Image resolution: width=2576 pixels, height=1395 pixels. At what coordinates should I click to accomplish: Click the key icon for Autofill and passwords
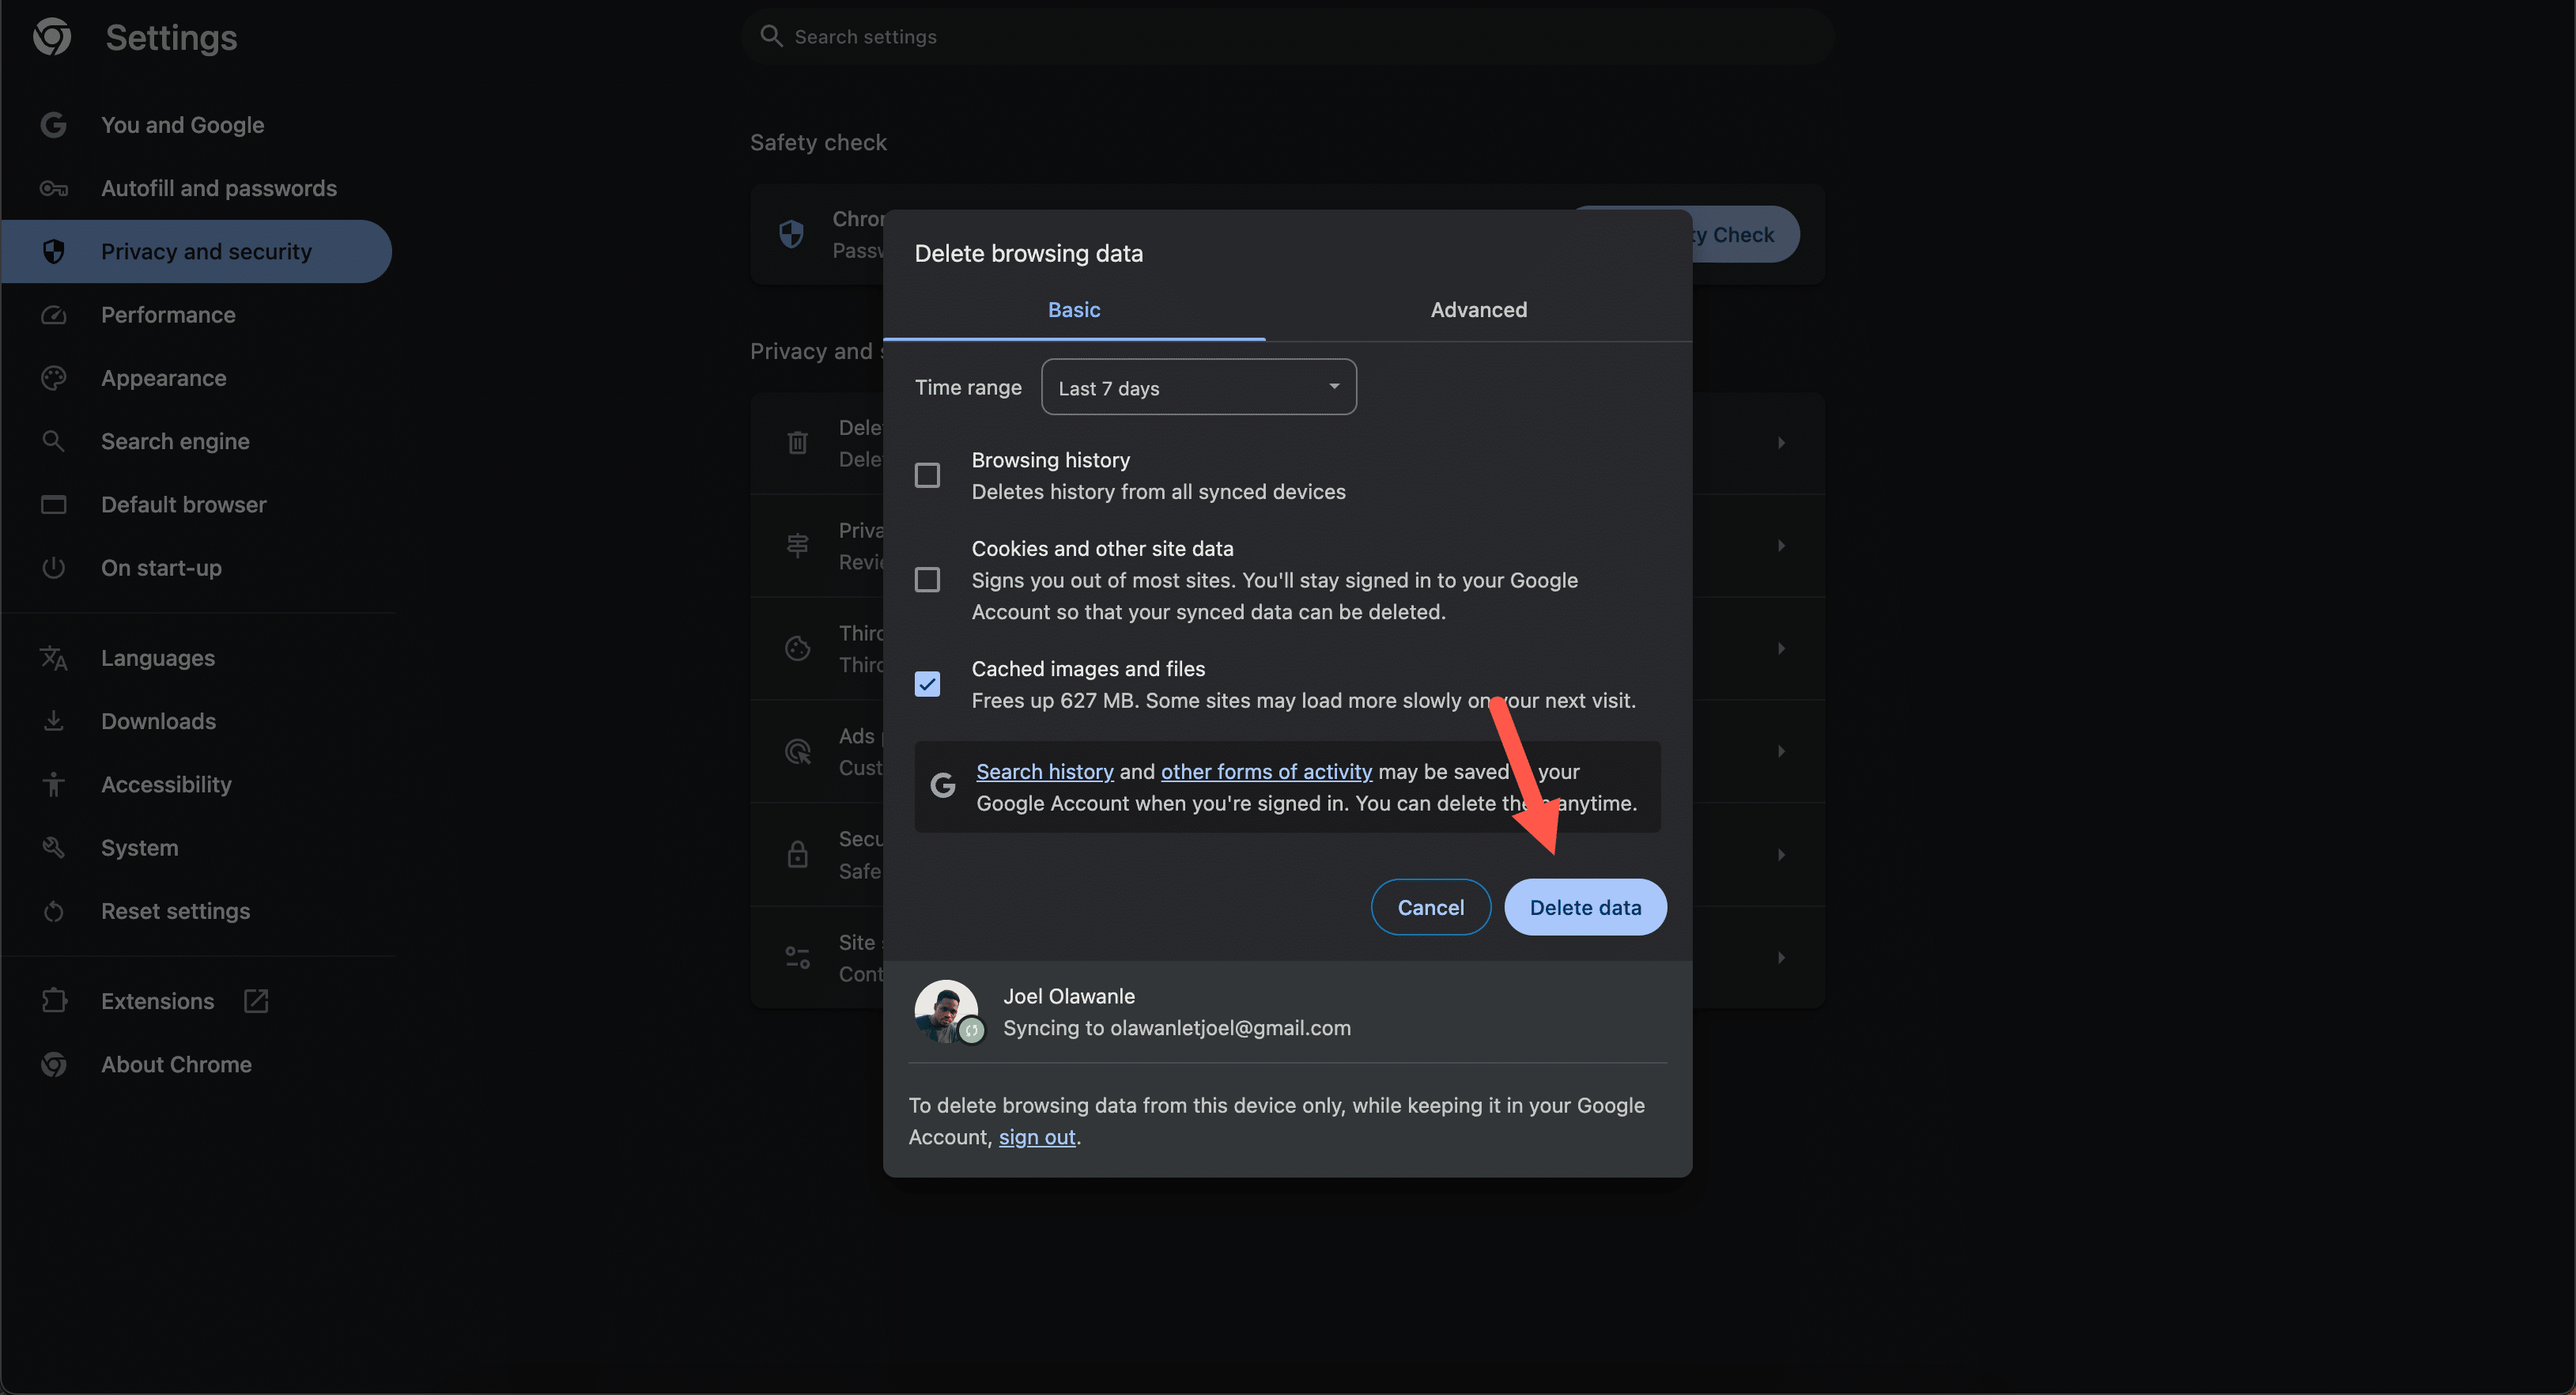53,188
